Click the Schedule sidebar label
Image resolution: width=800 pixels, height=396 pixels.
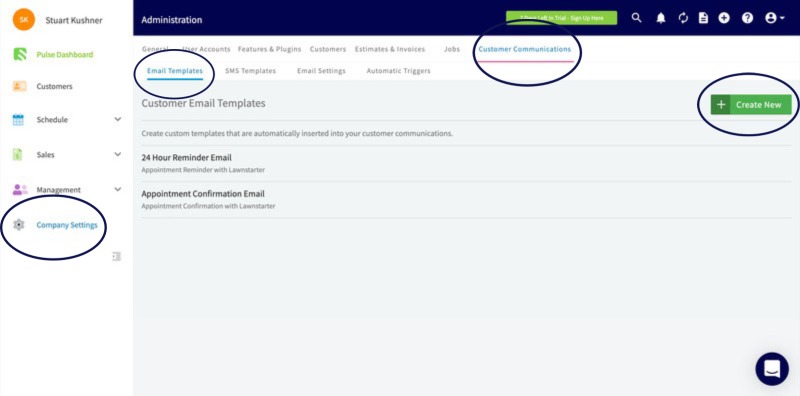[x=52, y=120]
